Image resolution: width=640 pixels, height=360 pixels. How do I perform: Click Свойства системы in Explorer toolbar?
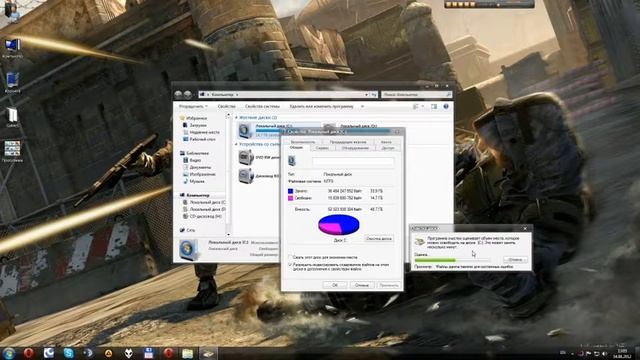(262, 107)
